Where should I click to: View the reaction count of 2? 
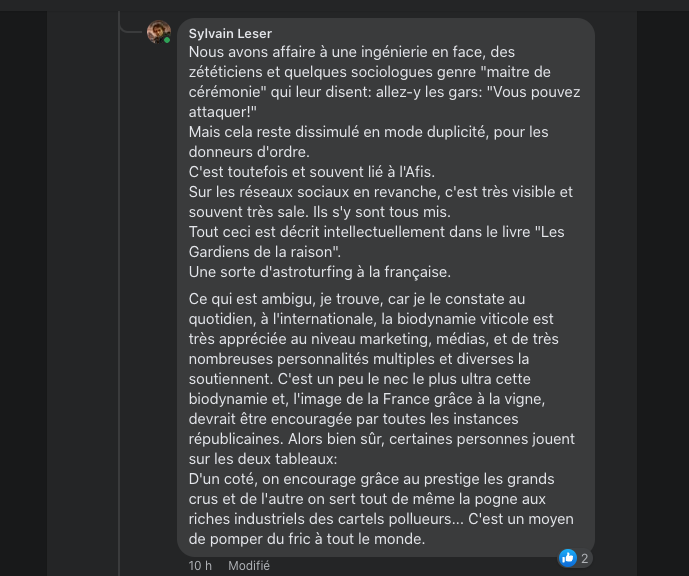(x=585, y=558)
